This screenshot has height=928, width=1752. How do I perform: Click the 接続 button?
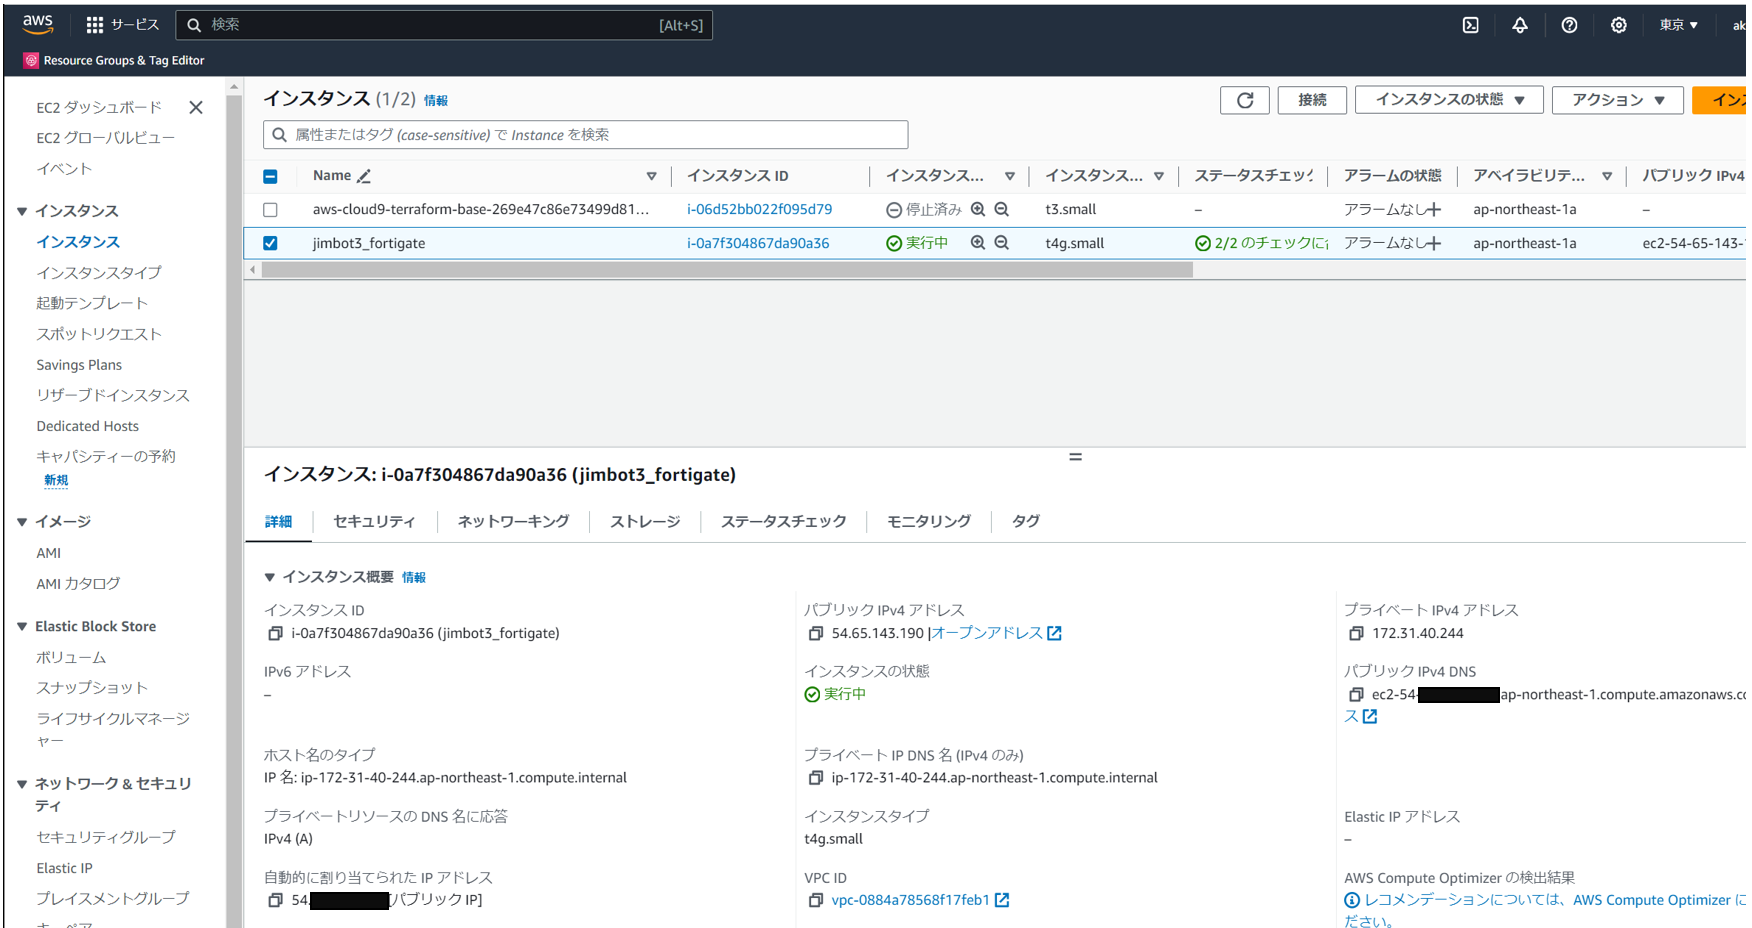1312,100
